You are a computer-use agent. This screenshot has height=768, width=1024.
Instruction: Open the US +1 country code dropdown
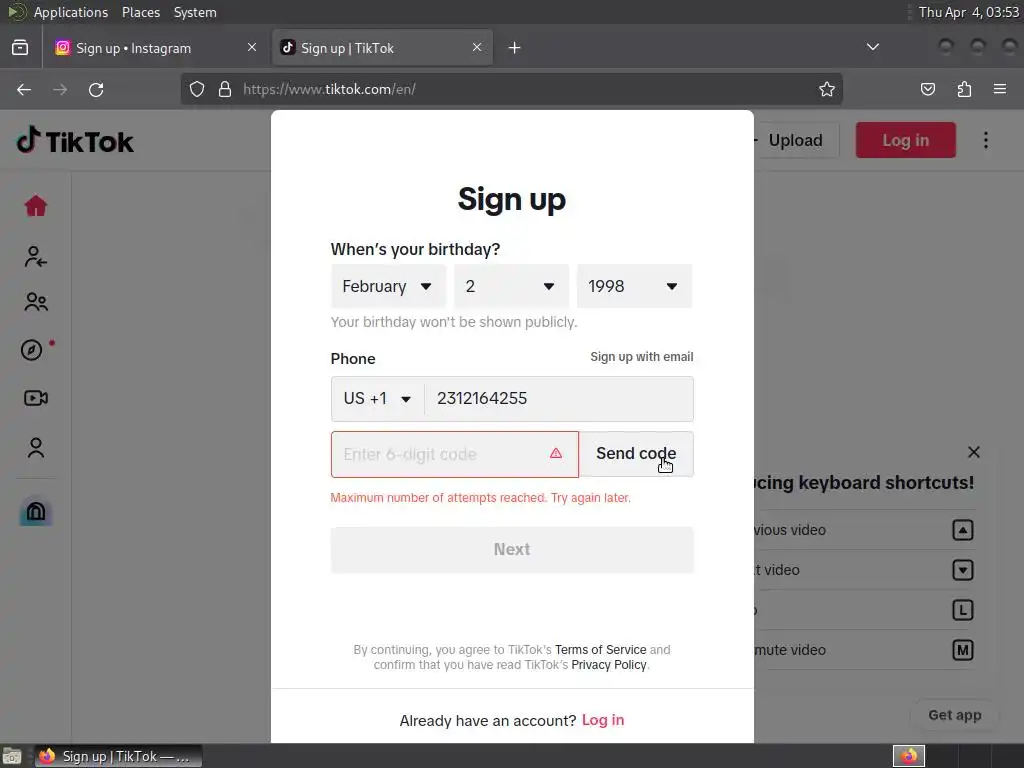pos(377,398)
